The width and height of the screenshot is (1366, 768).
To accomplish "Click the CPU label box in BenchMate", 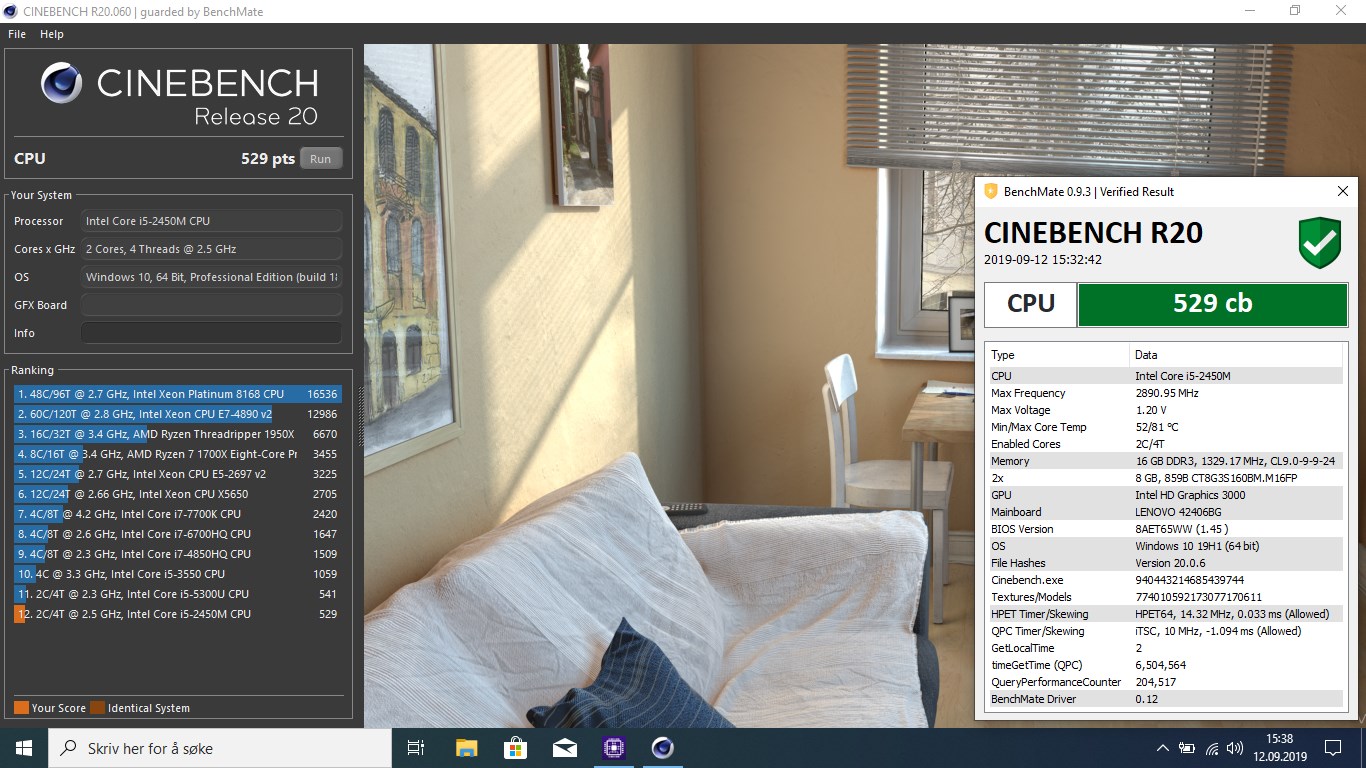I will 1031,304.
